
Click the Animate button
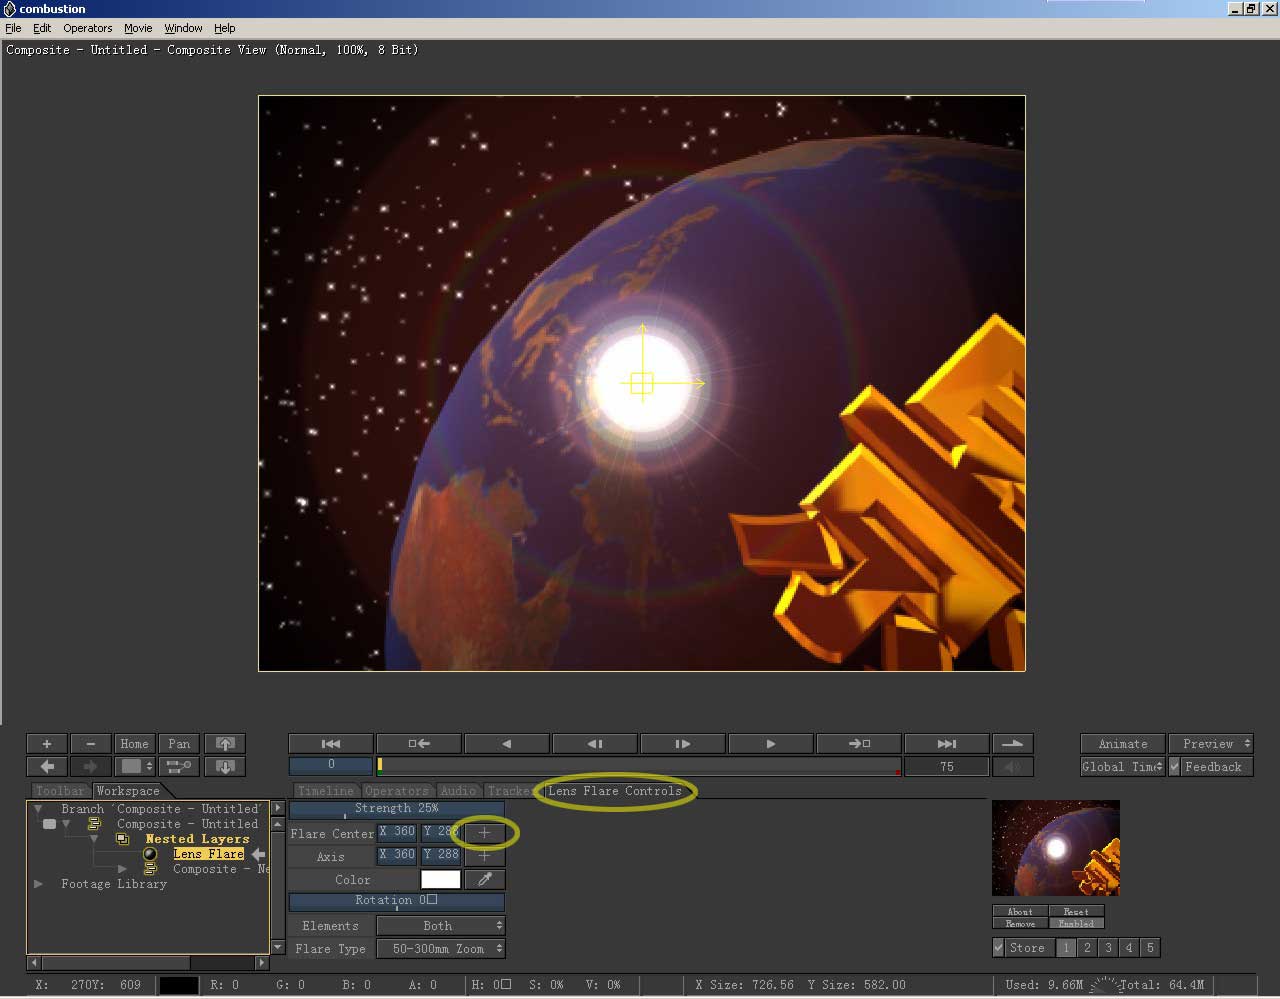pos(1122,744)
